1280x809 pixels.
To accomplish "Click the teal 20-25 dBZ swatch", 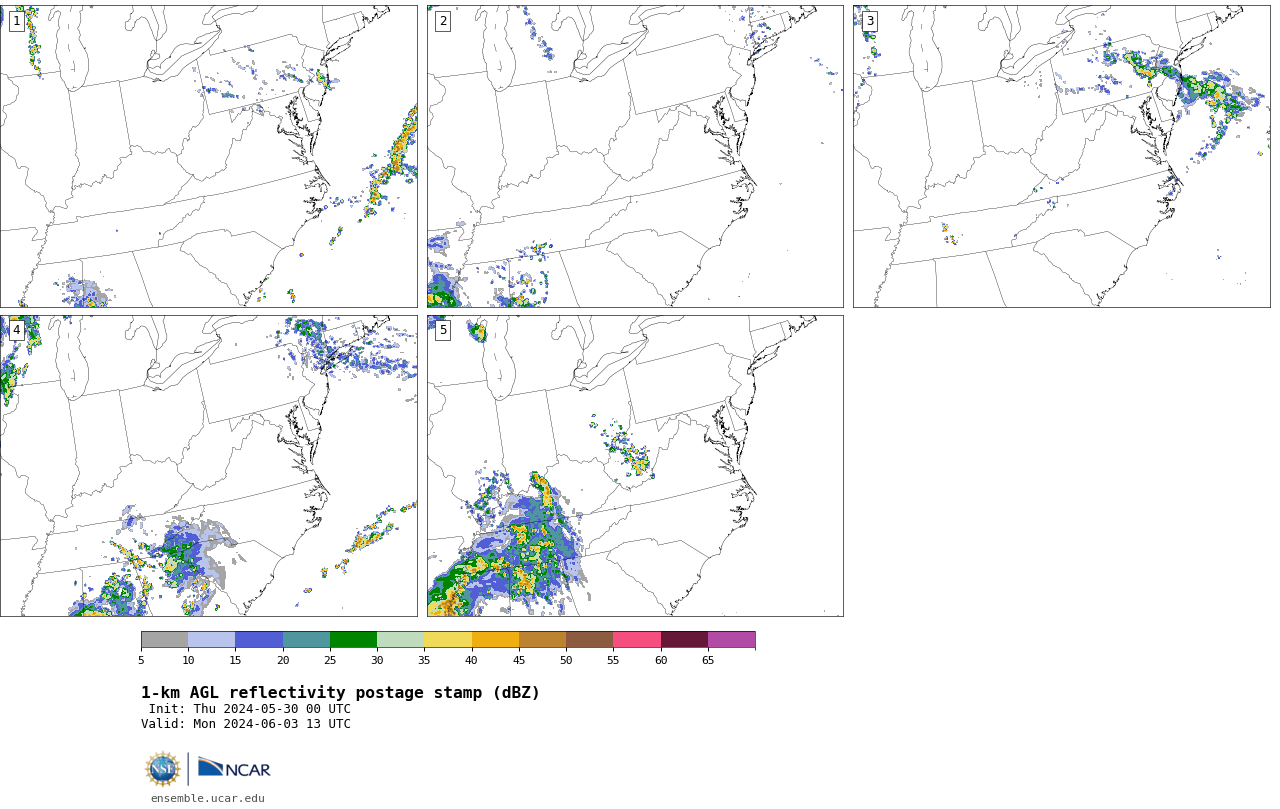I will (x=306, y=640).
